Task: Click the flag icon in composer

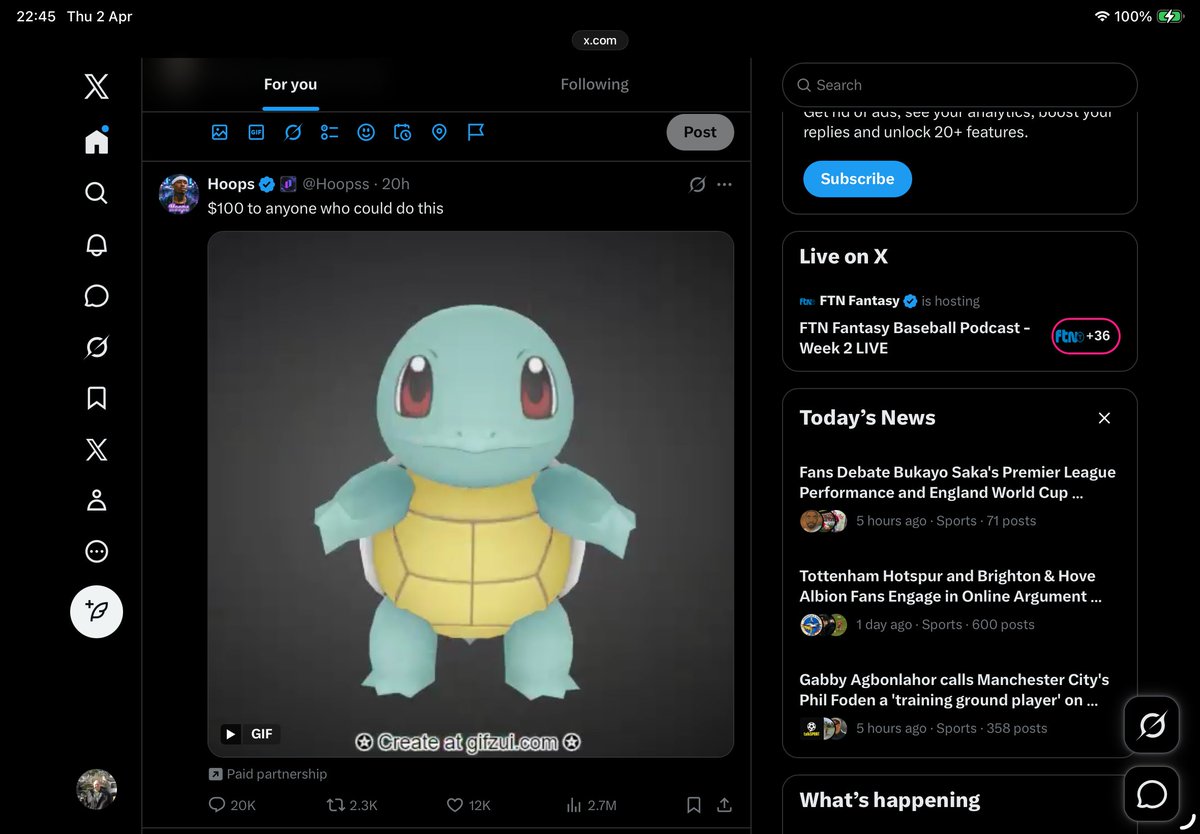Action: click(476, 132)
